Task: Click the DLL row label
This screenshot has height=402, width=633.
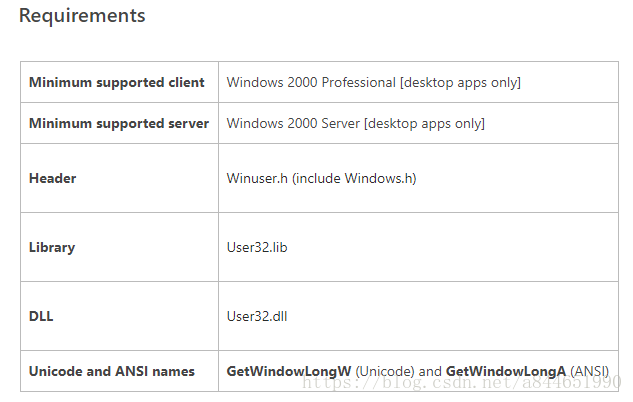Action: click(x=41, y=316)
